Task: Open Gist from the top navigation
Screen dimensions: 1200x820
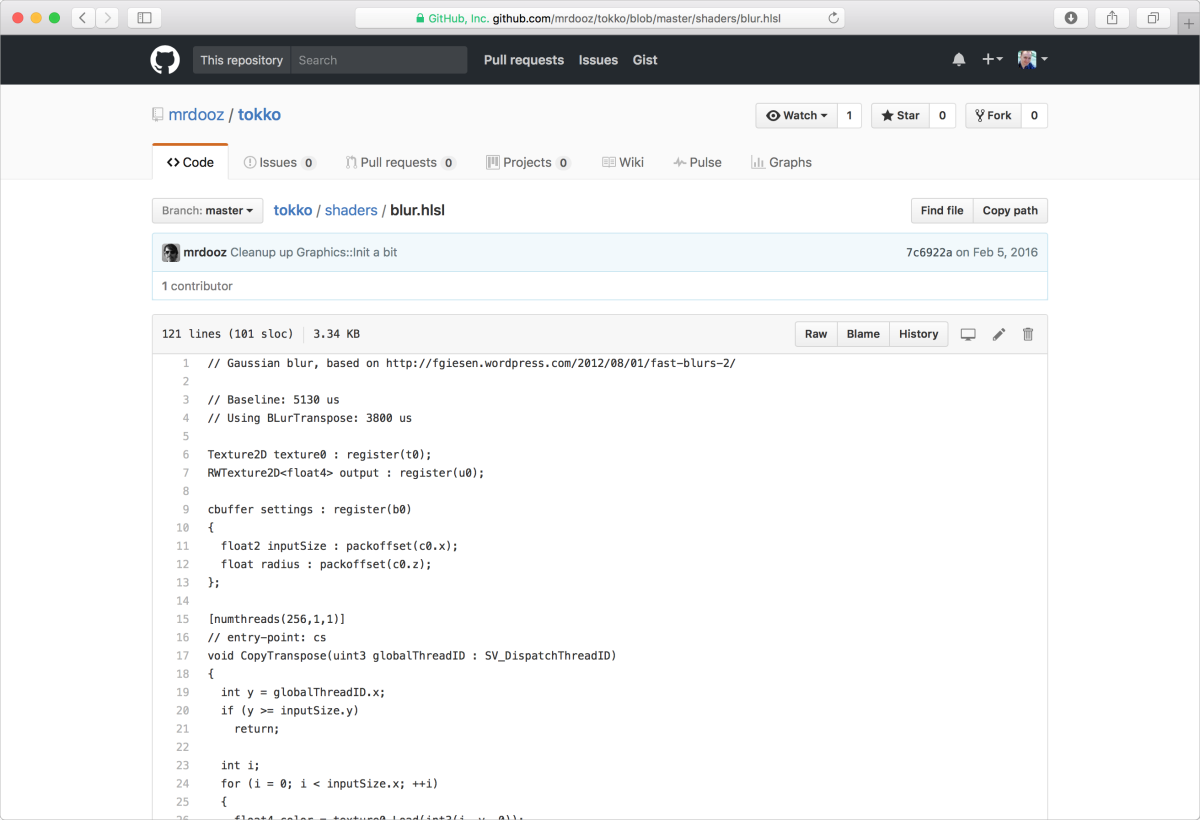Action: (644, 60)
